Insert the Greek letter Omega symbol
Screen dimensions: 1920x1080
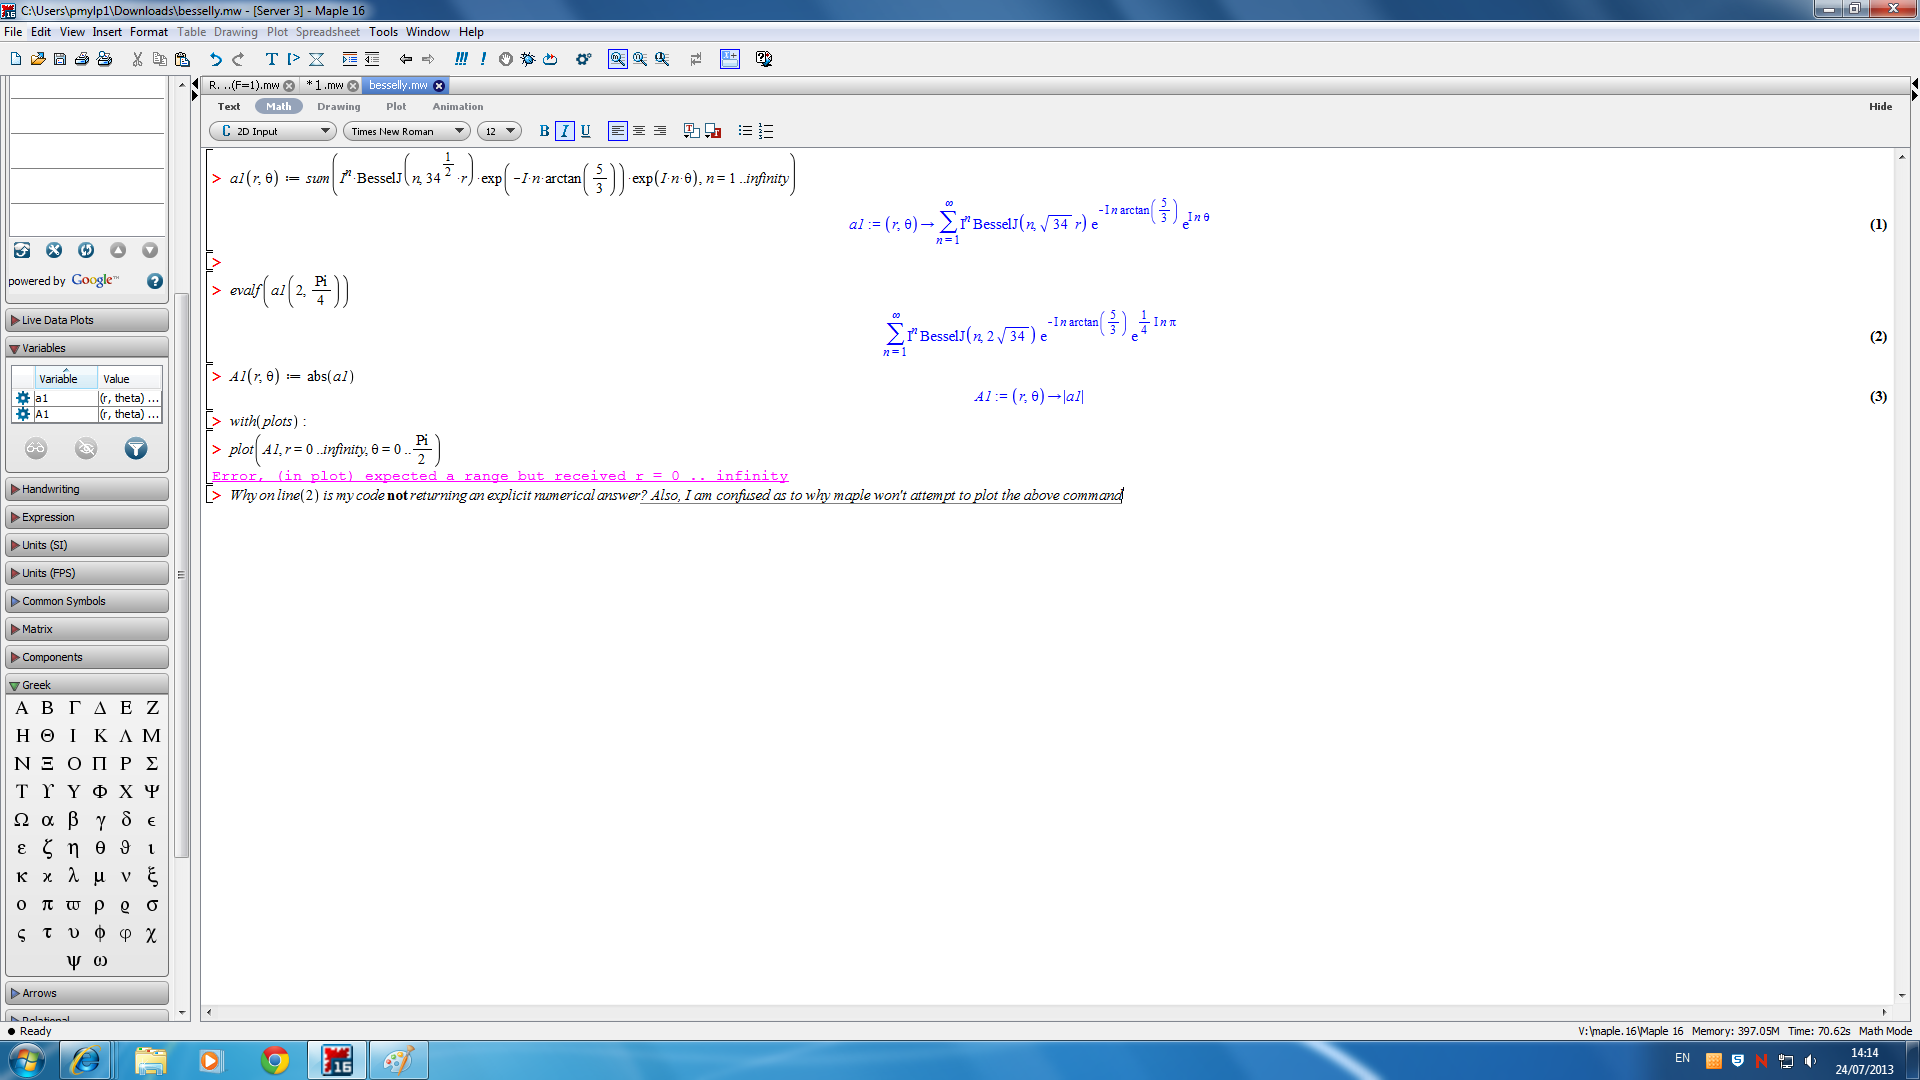(22, 820)
